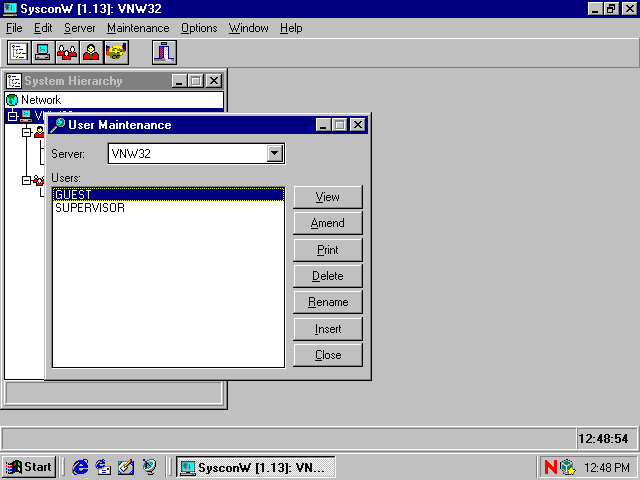Screen dimensions: 640x480
Task: Open the Help menu
Action: tap(291, 28)
